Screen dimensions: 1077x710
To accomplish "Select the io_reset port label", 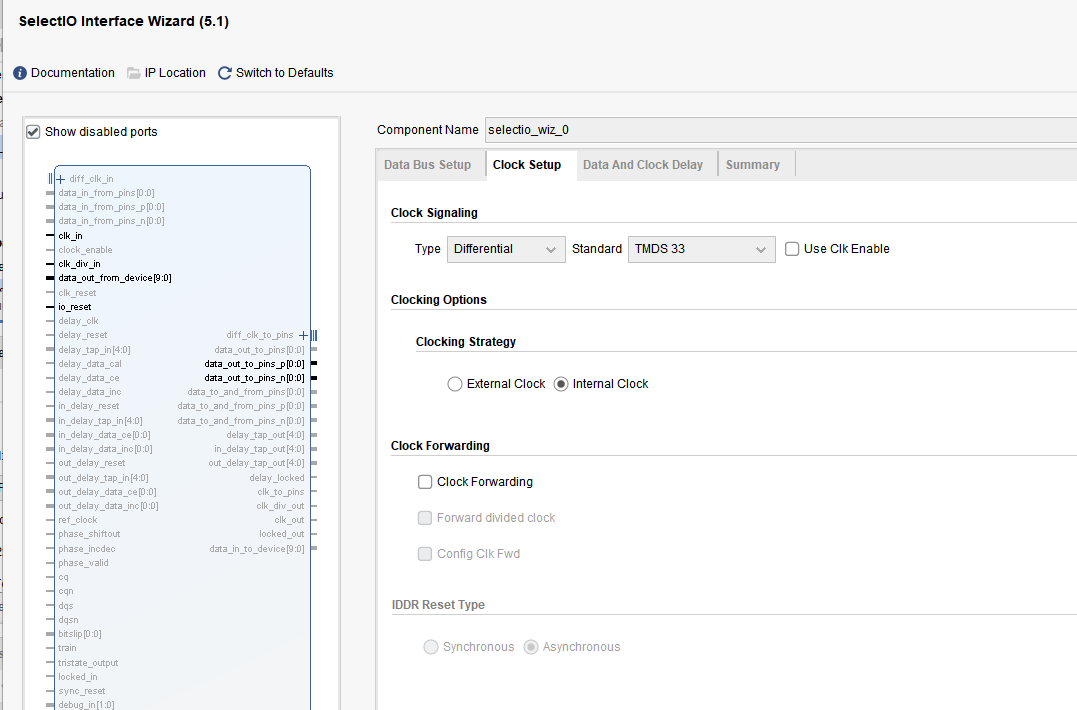I will coord(74,307).
